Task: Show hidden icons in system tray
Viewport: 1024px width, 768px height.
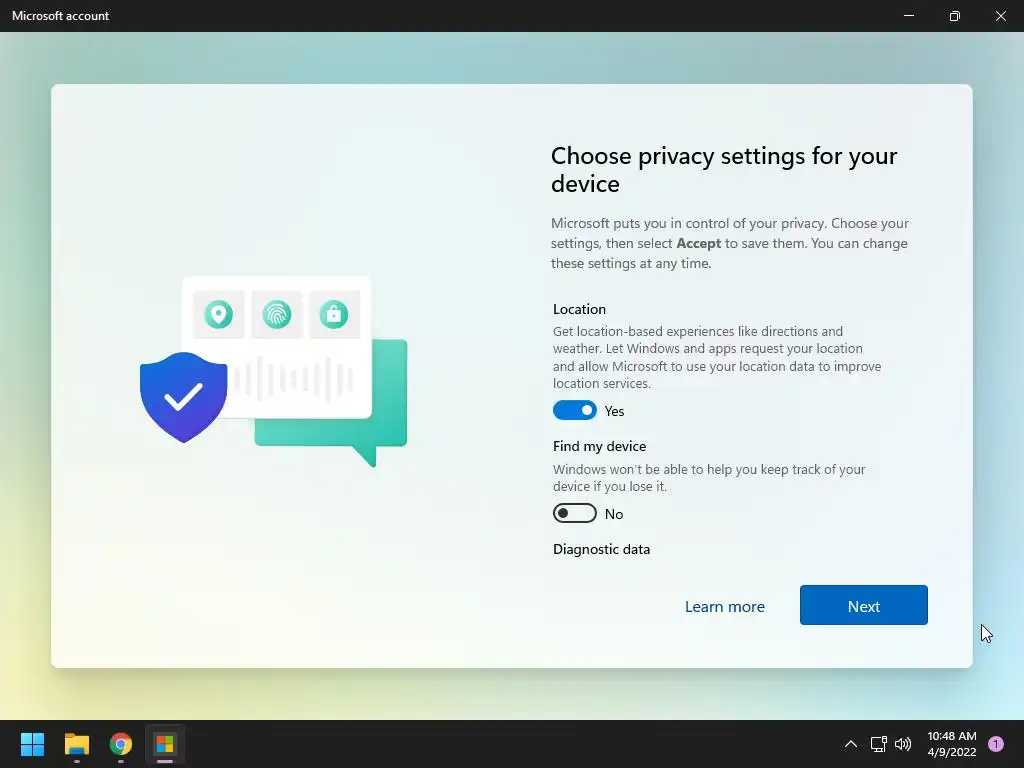Action: [850, 744]
